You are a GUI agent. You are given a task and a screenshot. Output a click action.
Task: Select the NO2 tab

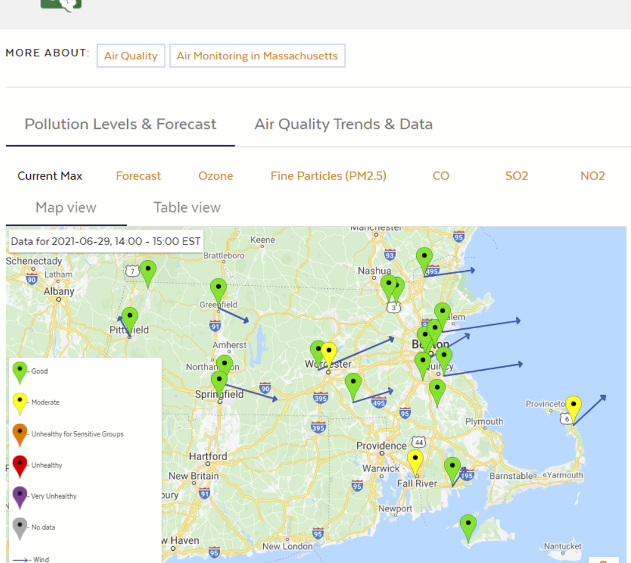click(592, 176)
